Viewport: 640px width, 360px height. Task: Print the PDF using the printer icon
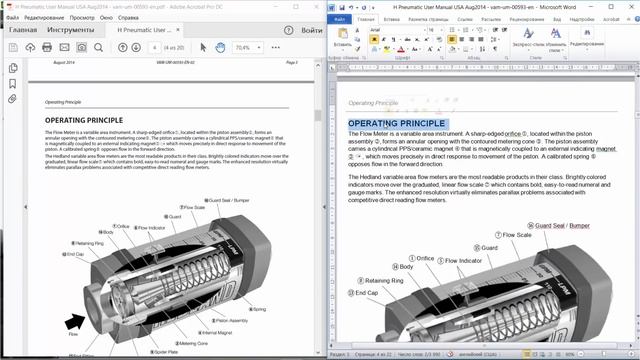coord(47,47)
